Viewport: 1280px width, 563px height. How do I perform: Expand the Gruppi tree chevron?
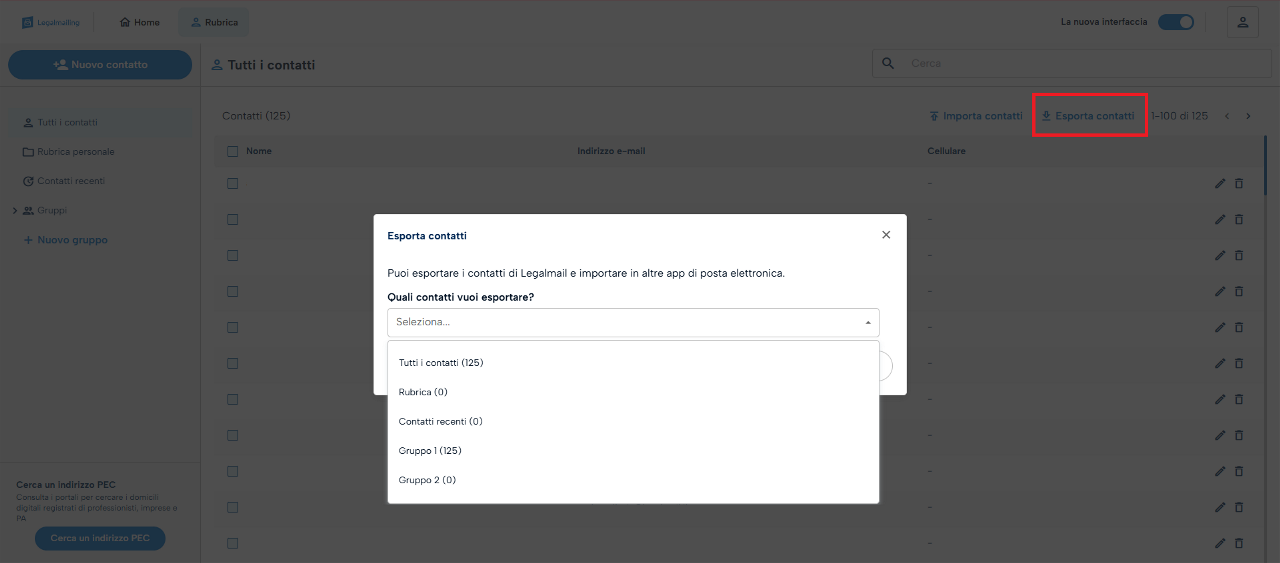coord(15,211)
